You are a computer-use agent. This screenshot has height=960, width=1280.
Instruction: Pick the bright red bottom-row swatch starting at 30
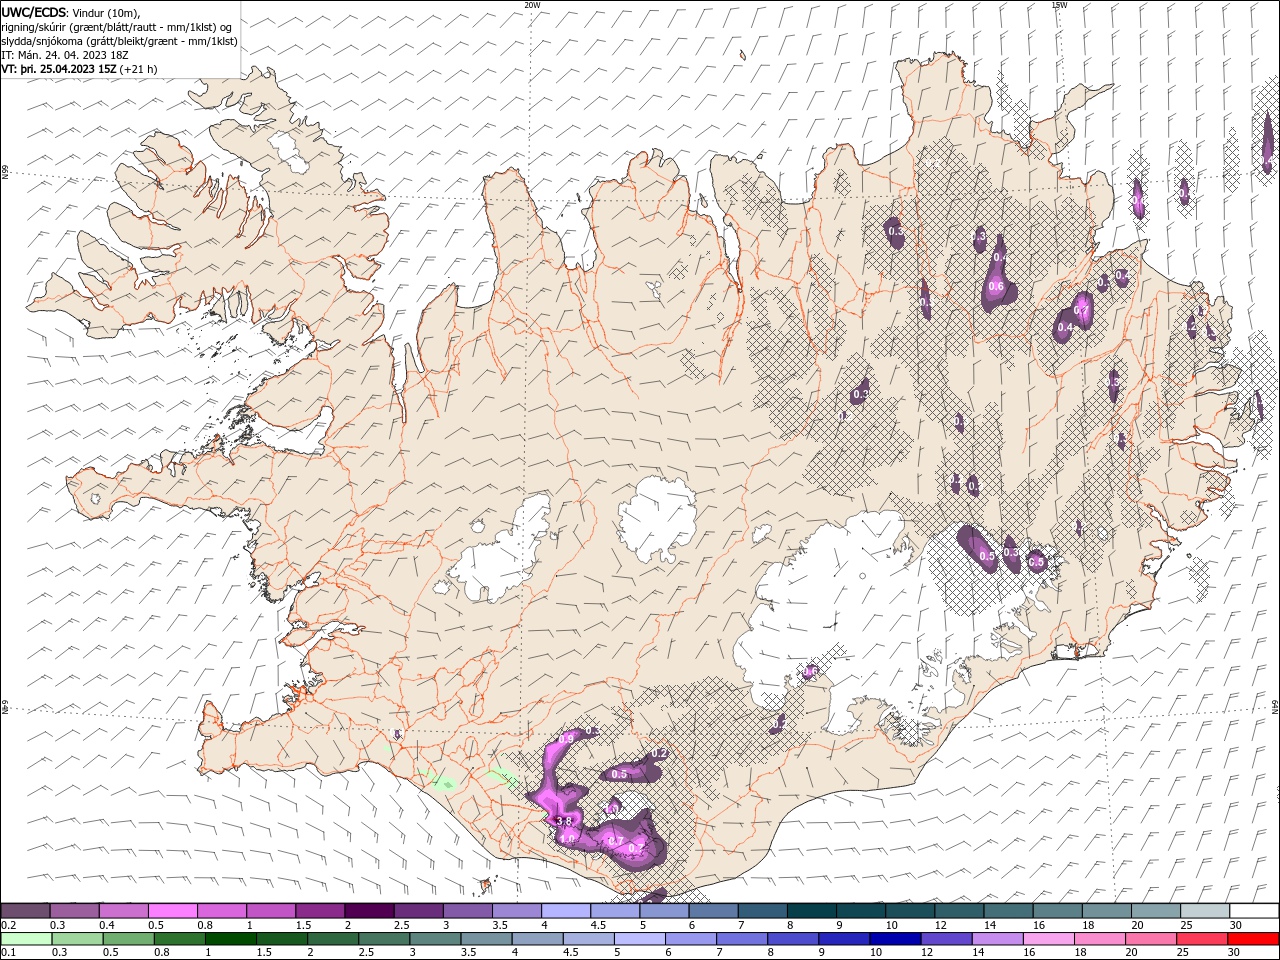[x=1253, y=939]
